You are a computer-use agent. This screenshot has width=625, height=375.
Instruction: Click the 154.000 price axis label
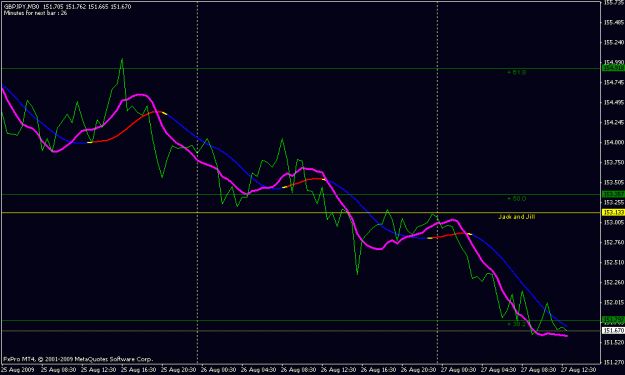614,142
